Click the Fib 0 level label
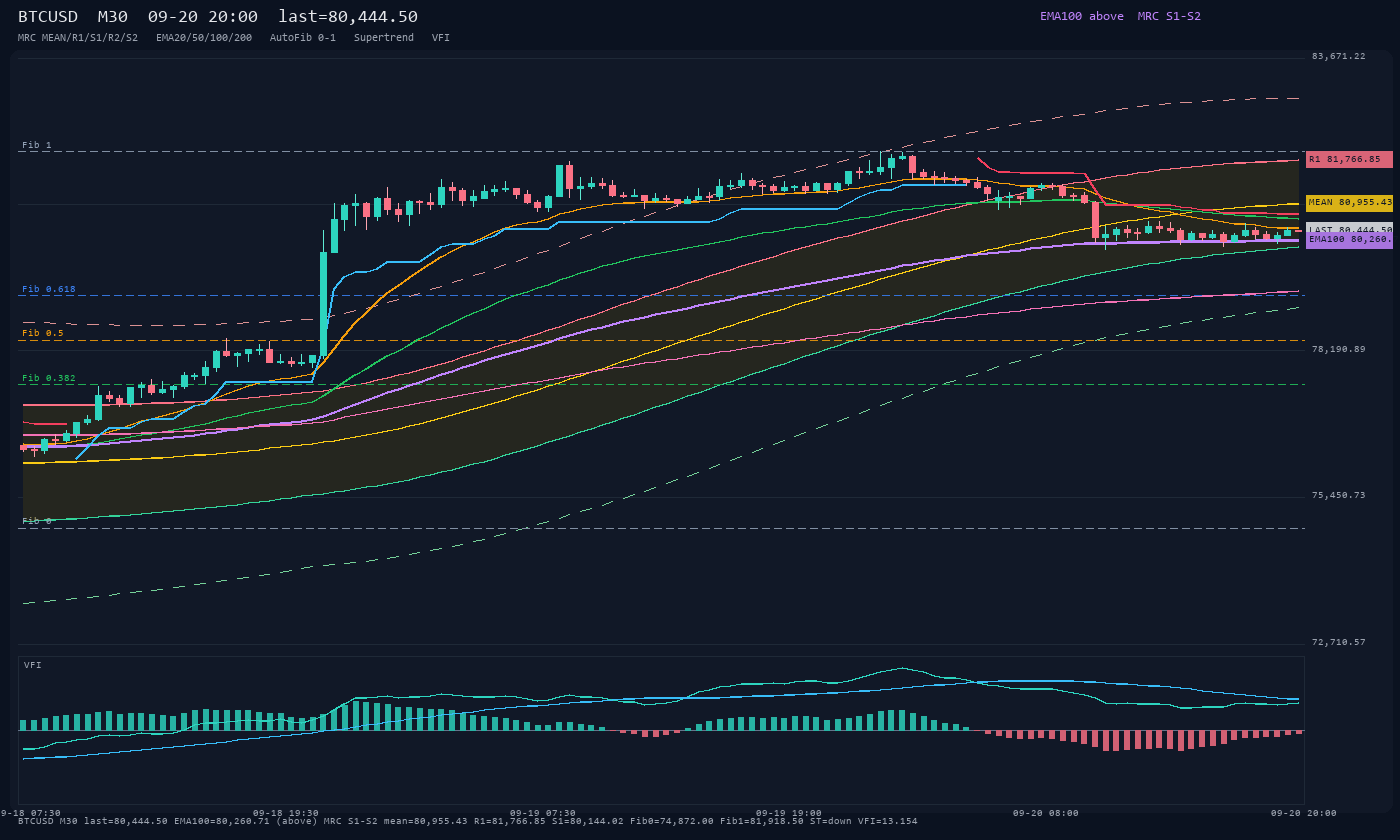 [x=37, y=521]
